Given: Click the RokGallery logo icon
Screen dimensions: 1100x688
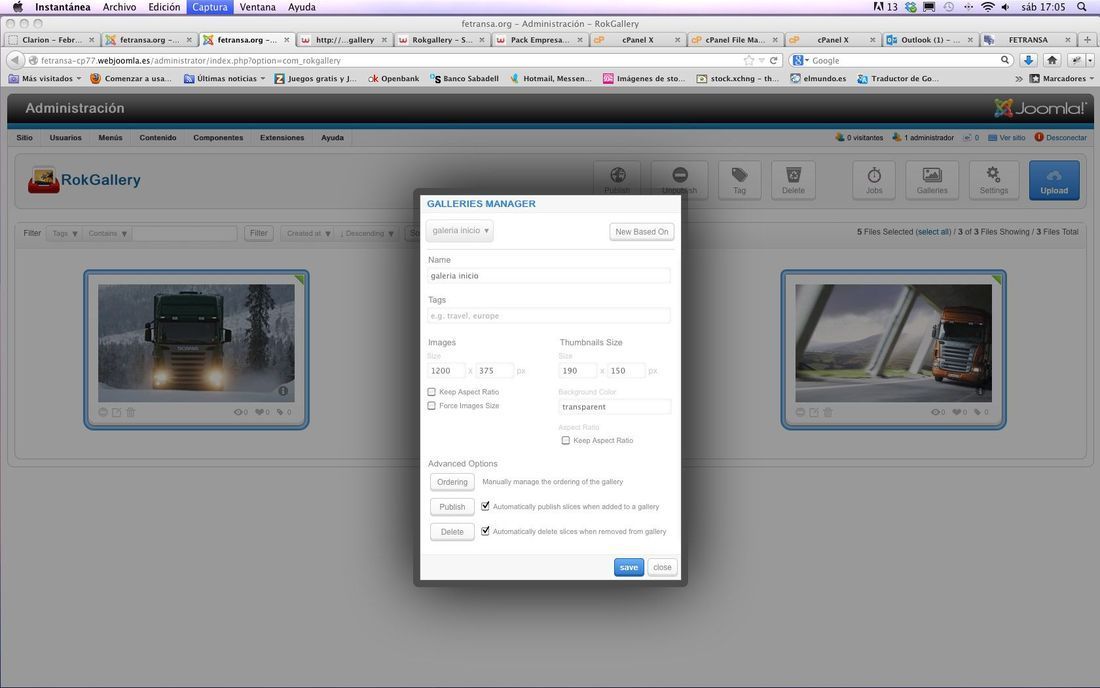Looking at the screenshot, I should [43, 180].
